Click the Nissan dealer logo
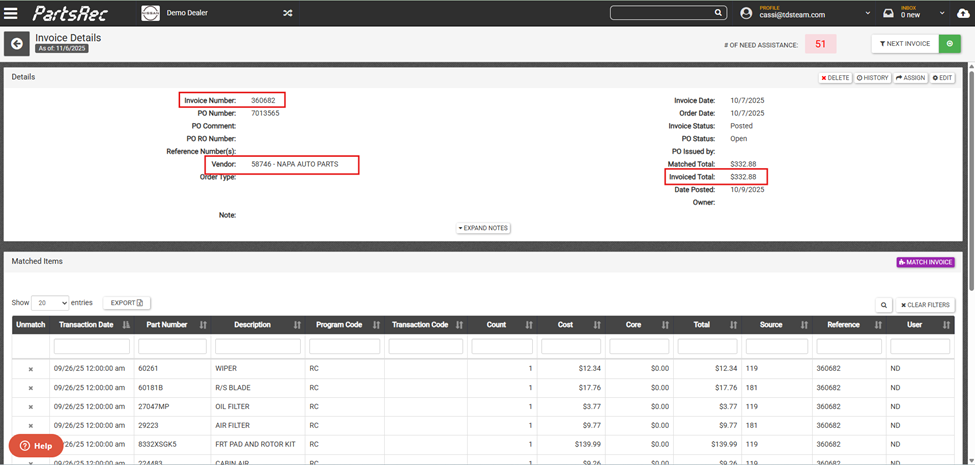This screenshot has height=465, width=975. (150, 13)
